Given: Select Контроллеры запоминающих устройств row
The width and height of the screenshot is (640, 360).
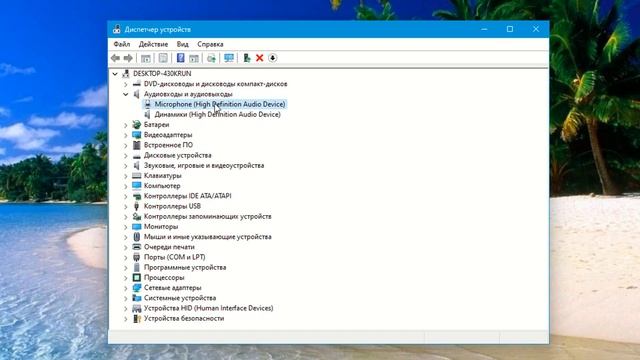Looking at the screenshot, I should (x=207, y=216).
